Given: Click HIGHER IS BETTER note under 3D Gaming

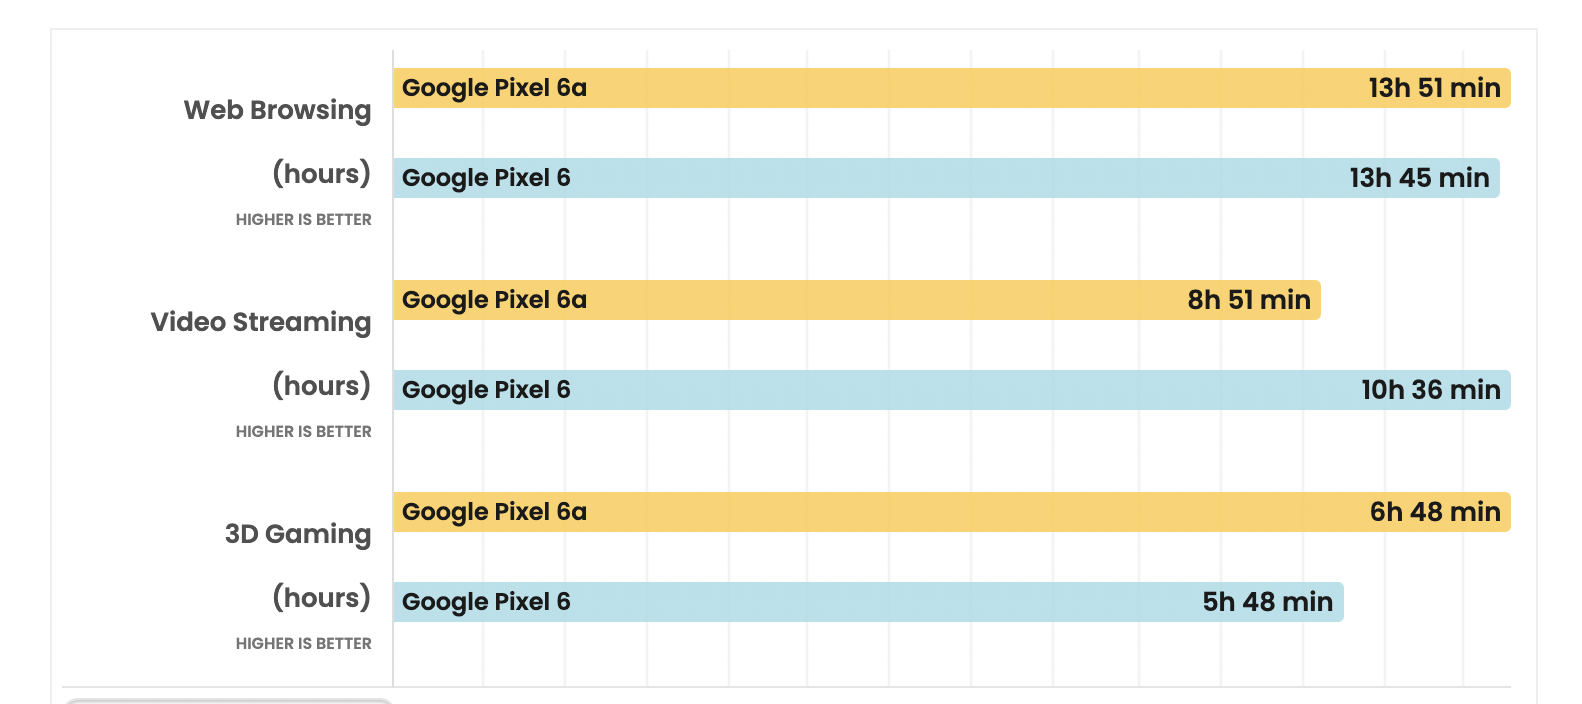Looking at the screenshot, I should (x=303, y=643).
